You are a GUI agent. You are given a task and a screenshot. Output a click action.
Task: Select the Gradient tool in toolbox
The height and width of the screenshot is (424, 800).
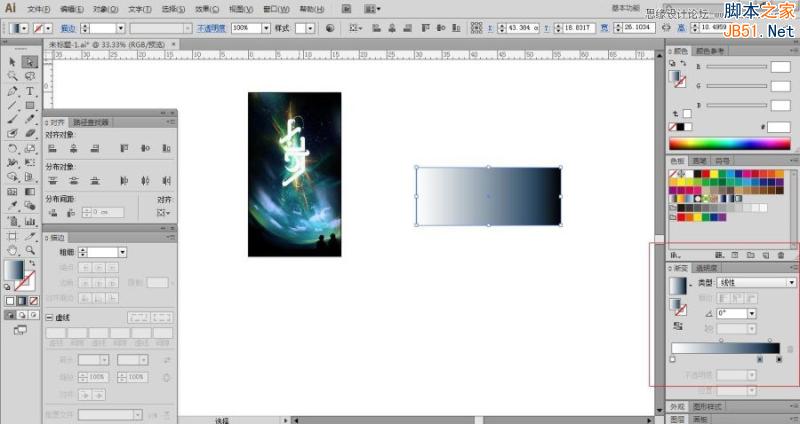pos(30,192)
